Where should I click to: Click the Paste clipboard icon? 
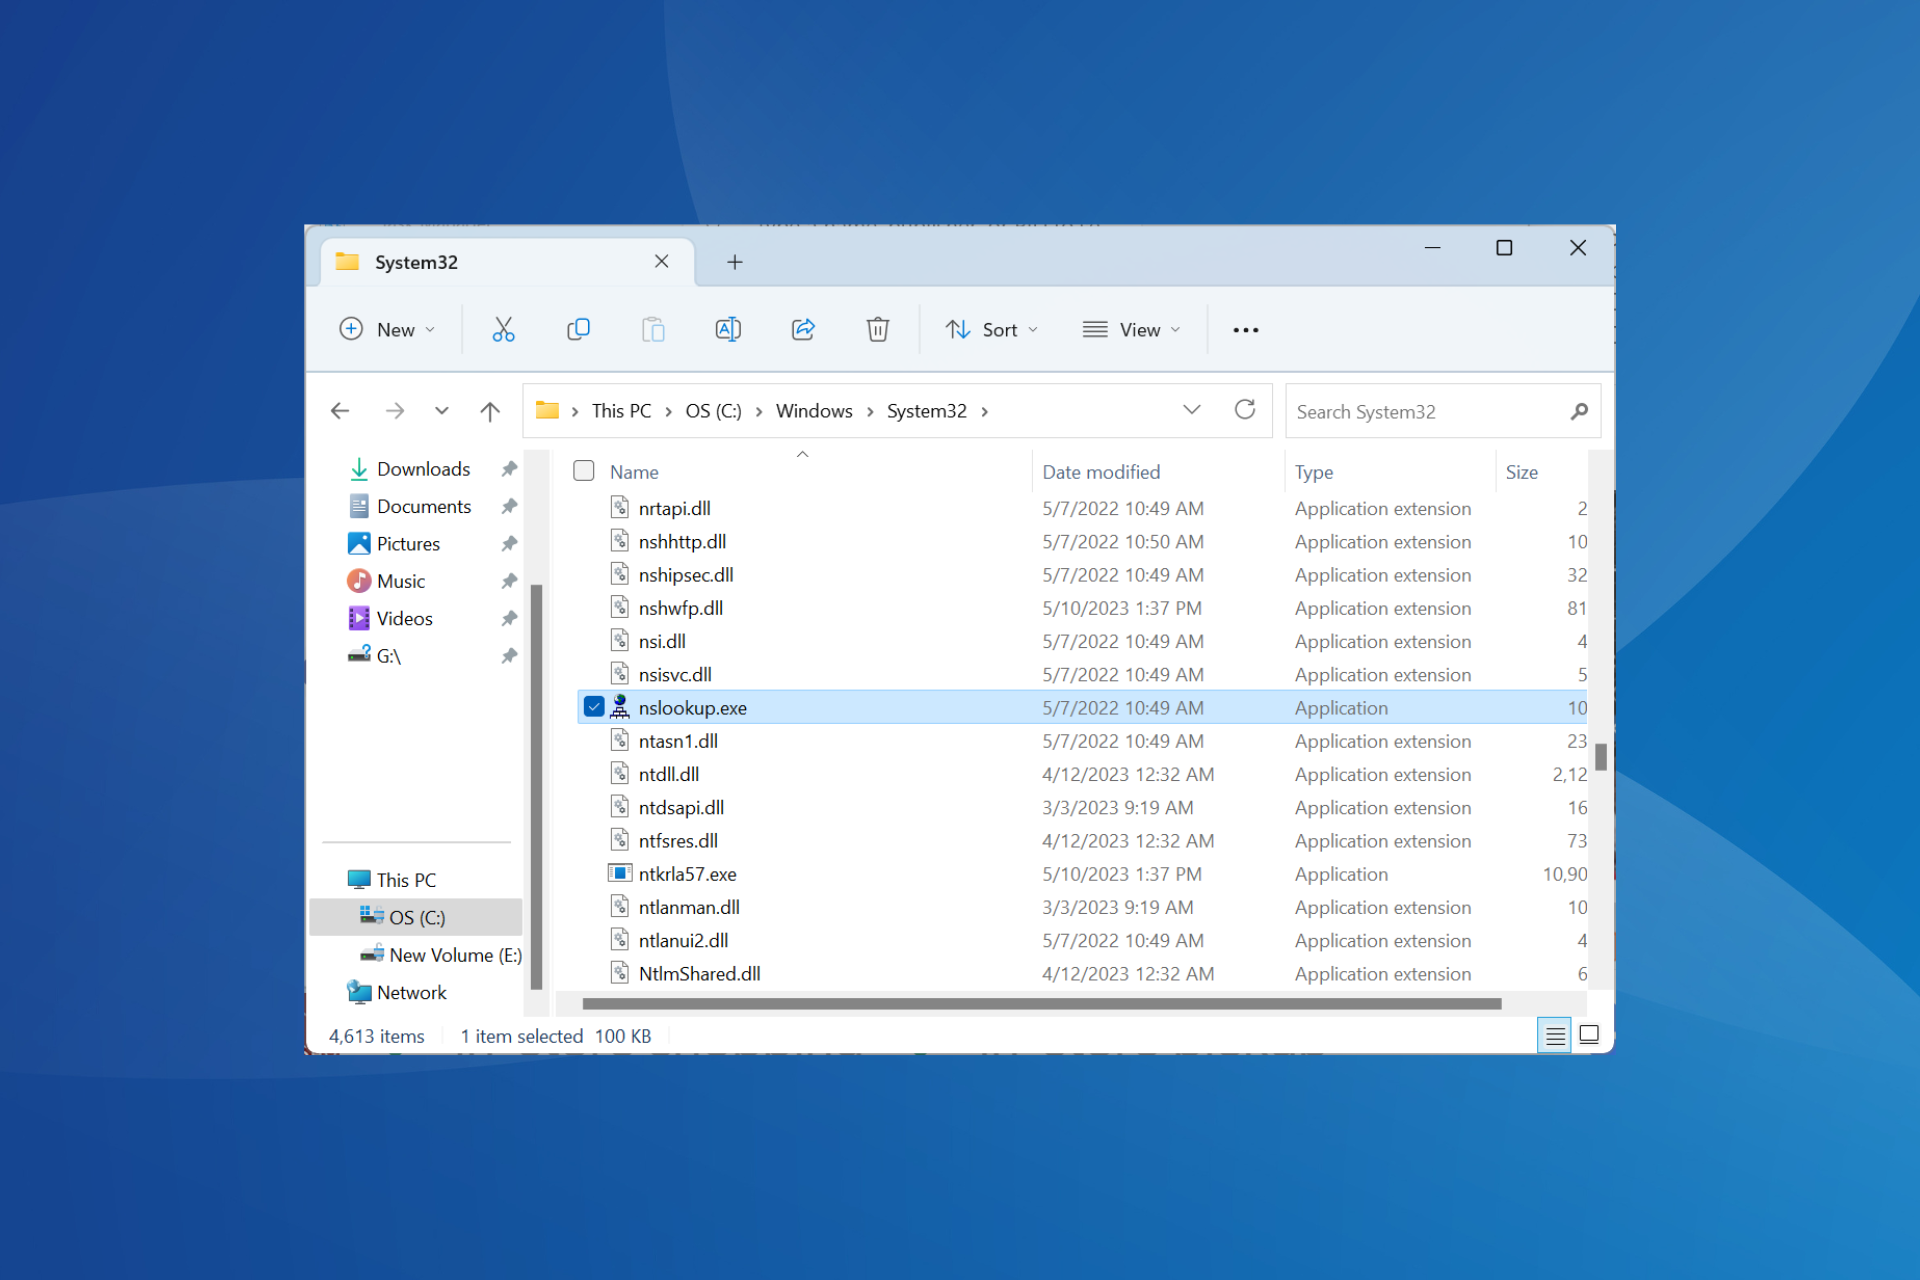653,329
